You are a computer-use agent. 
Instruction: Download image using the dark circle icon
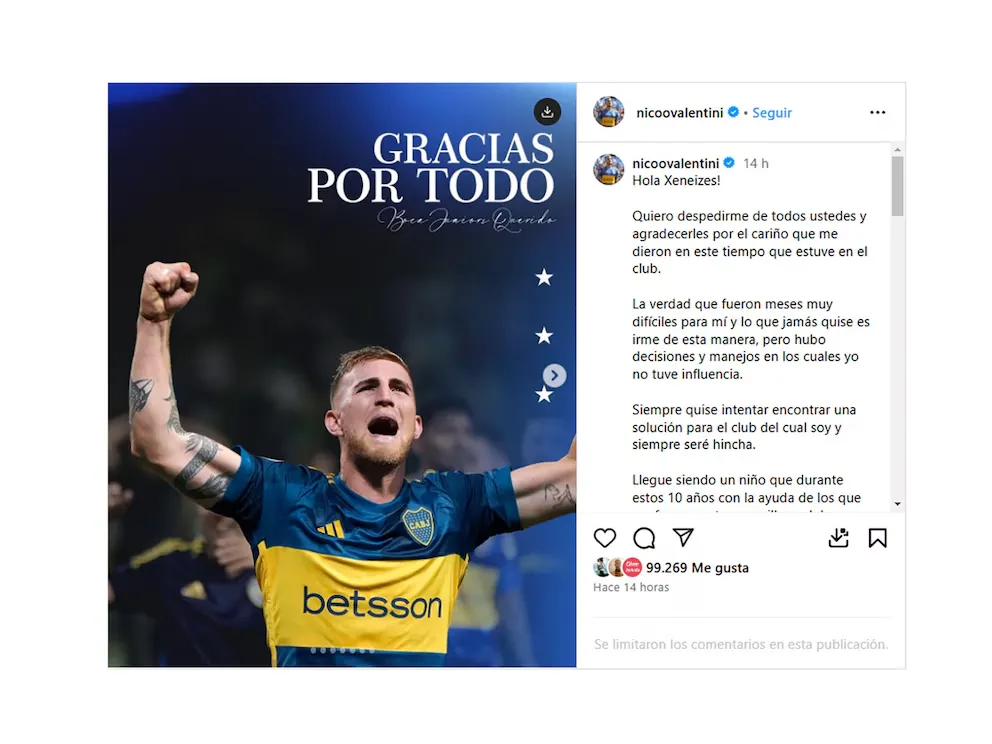547,112
